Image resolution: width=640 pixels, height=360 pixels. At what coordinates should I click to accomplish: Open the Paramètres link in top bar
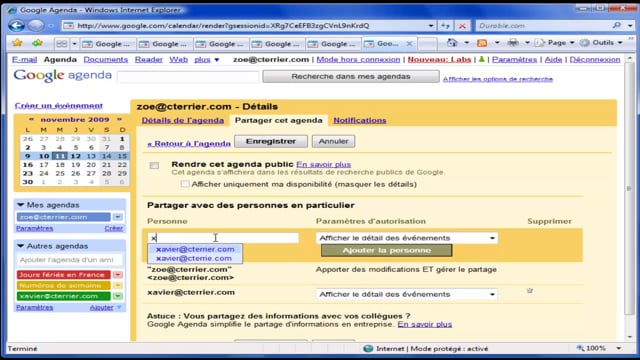click(514, 60)
